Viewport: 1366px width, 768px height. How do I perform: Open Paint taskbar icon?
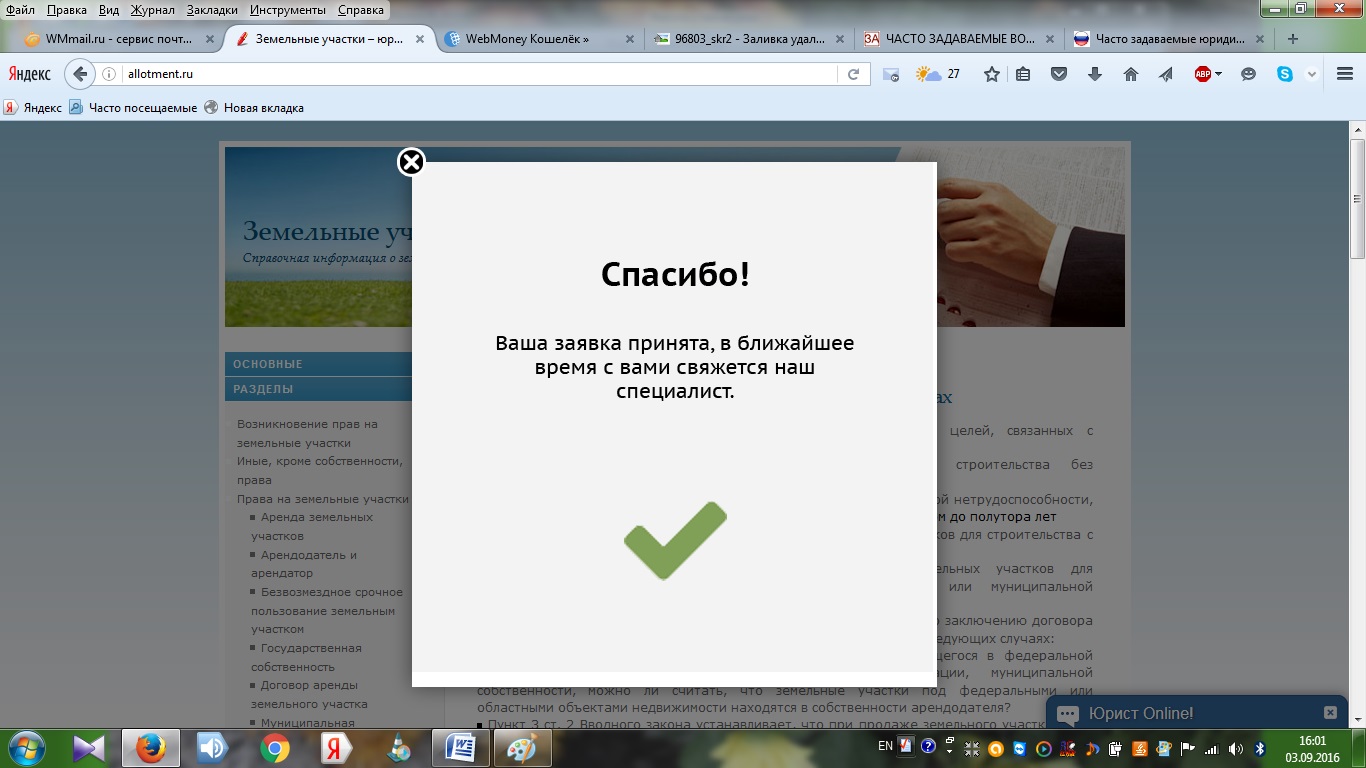523,748
